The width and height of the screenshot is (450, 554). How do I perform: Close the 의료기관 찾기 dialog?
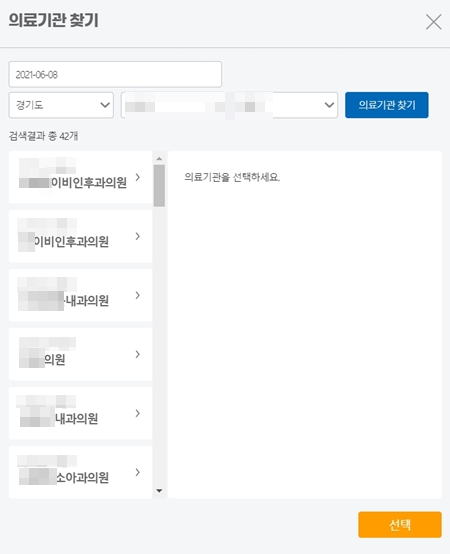tap(433, 22)
